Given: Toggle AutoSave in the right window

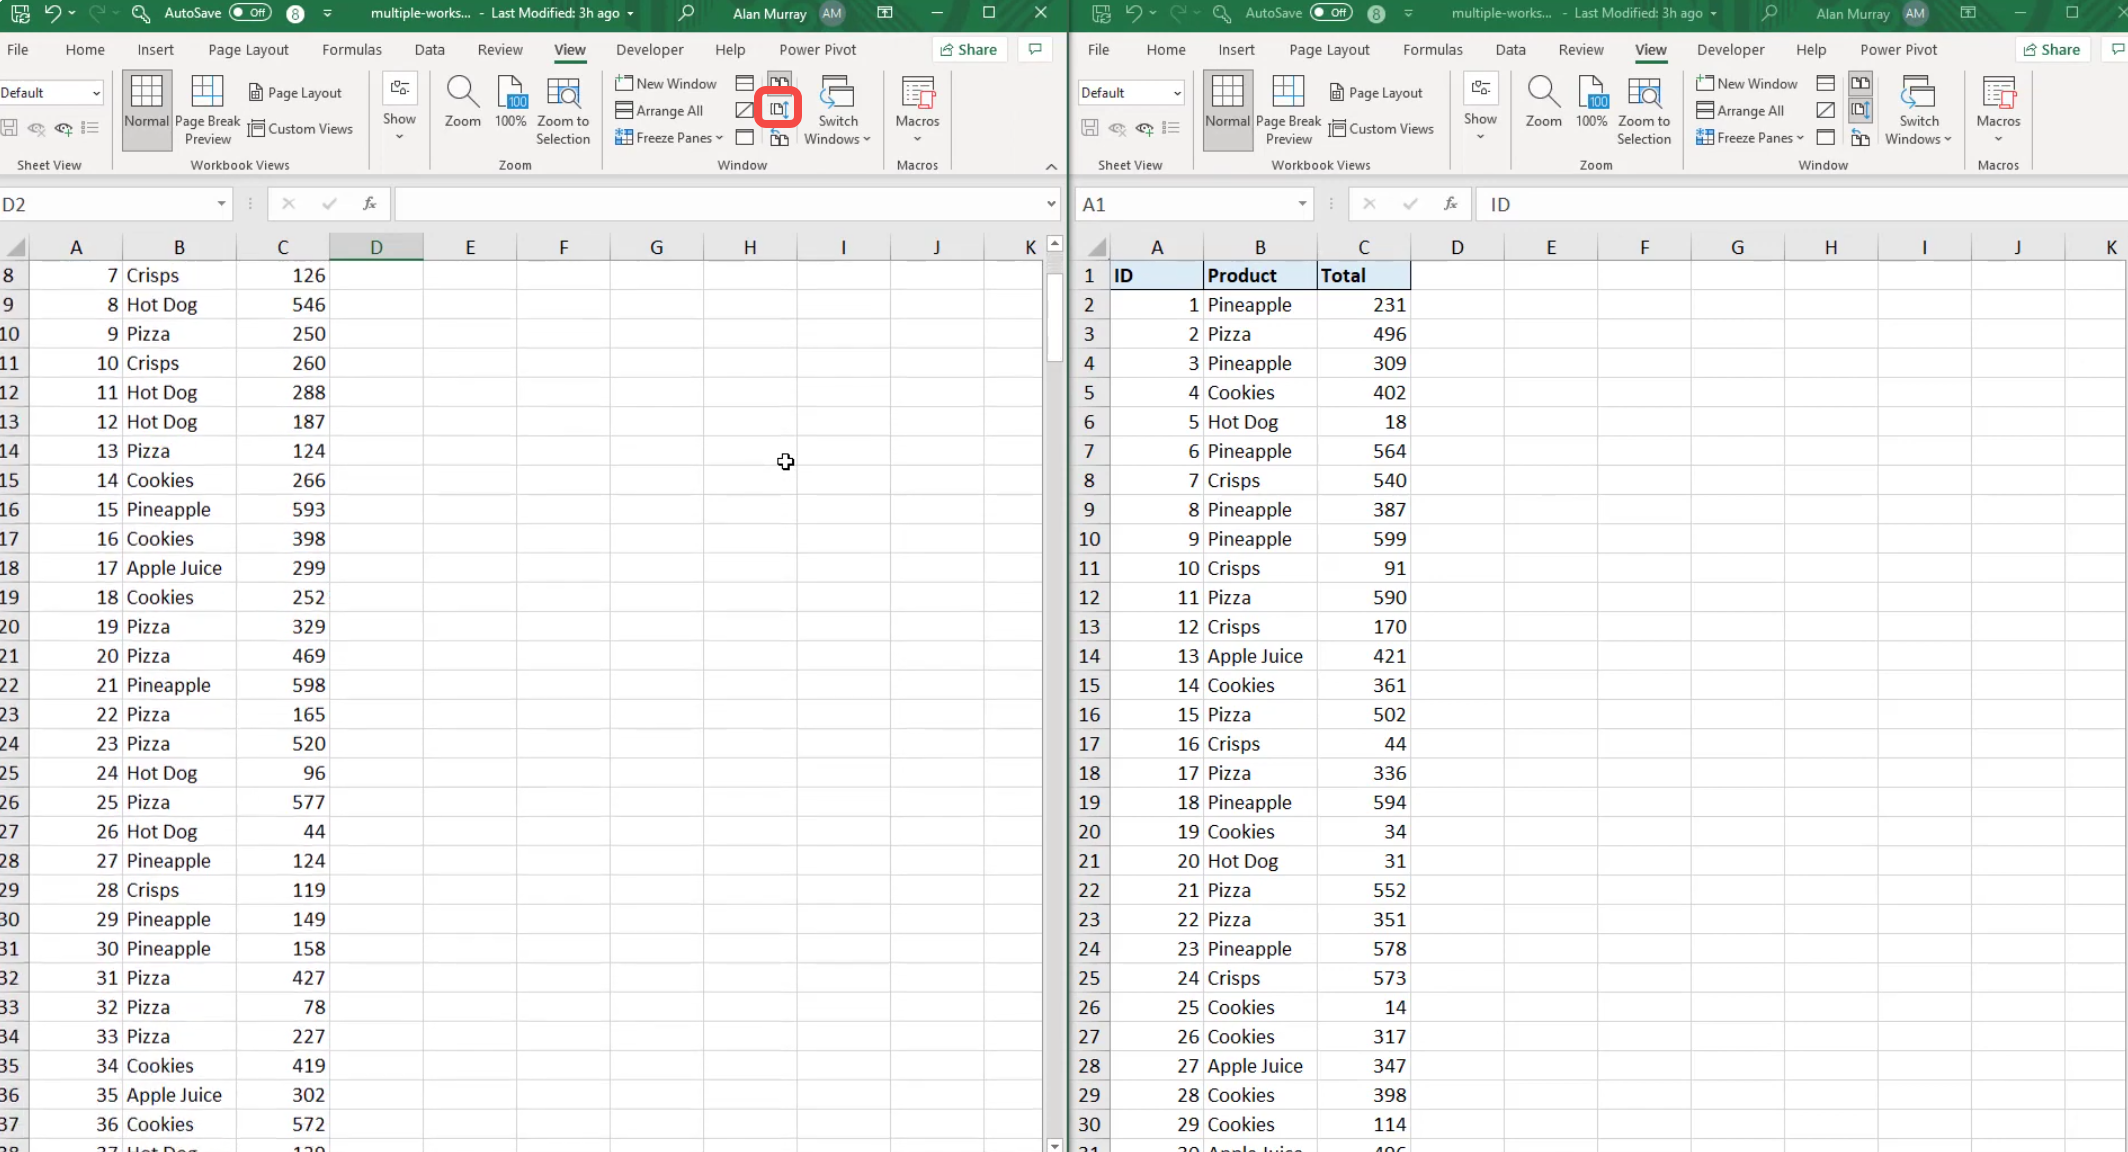Looking at the screenshot, I should 1331,13.
